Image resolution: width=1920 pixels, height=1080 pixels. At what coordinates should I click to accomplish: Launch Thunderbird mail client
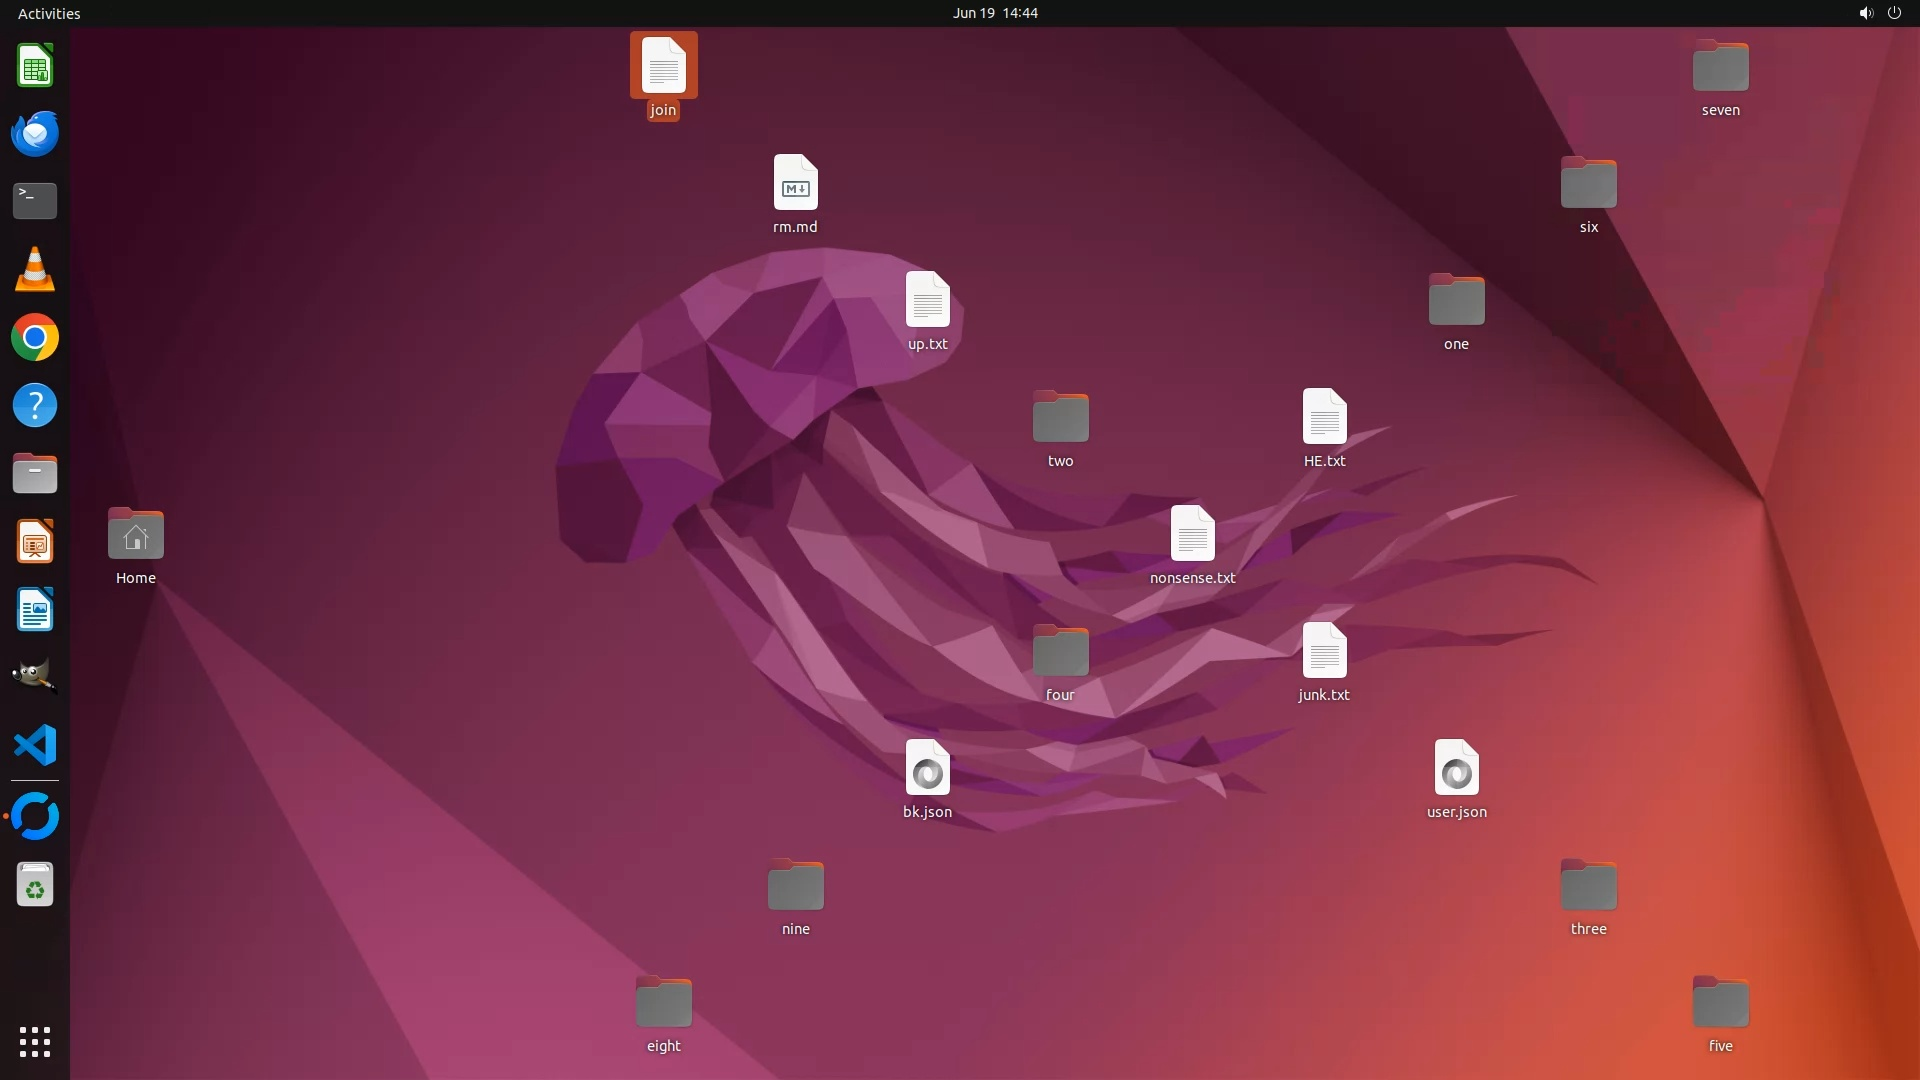(35, 133)
